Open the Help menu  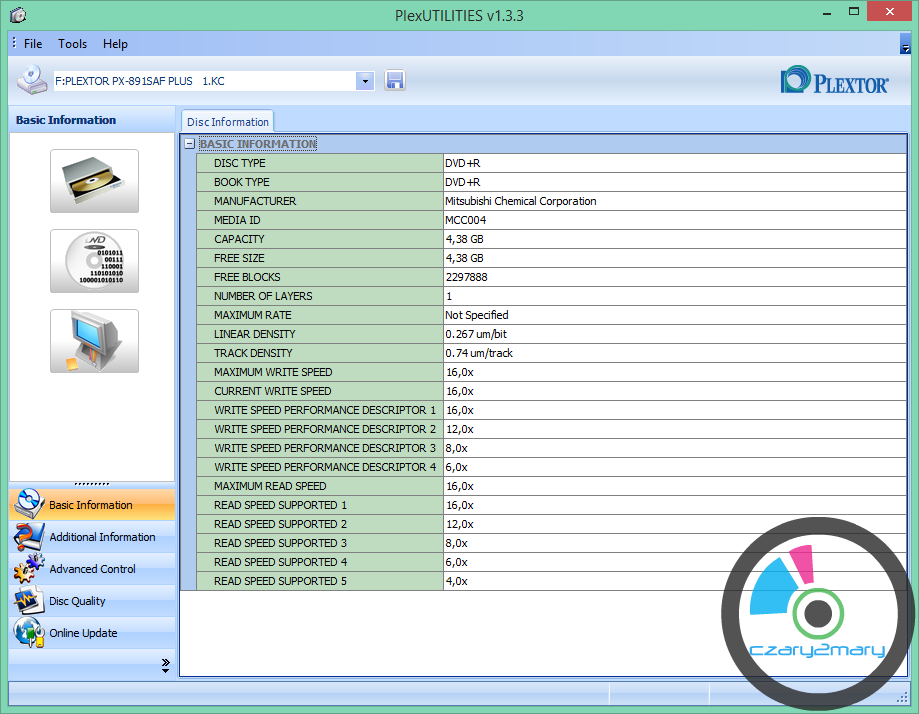(115, 44)
